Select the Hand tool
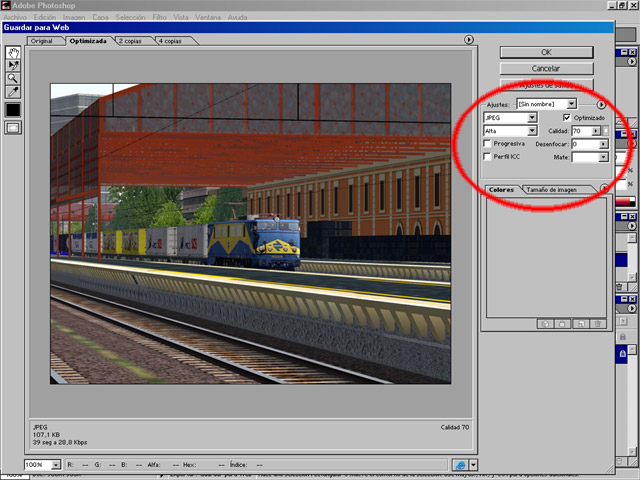The height and width of the screenshot is (480, 640). pyautogui.click(x=14, y=50)
